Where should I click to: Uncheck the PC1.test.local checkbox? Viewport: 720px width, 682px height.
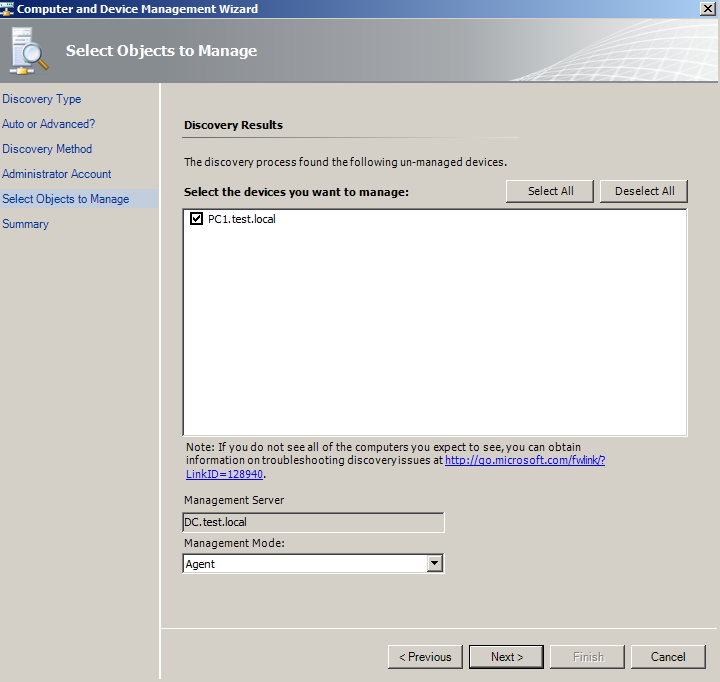coord(196,219)
